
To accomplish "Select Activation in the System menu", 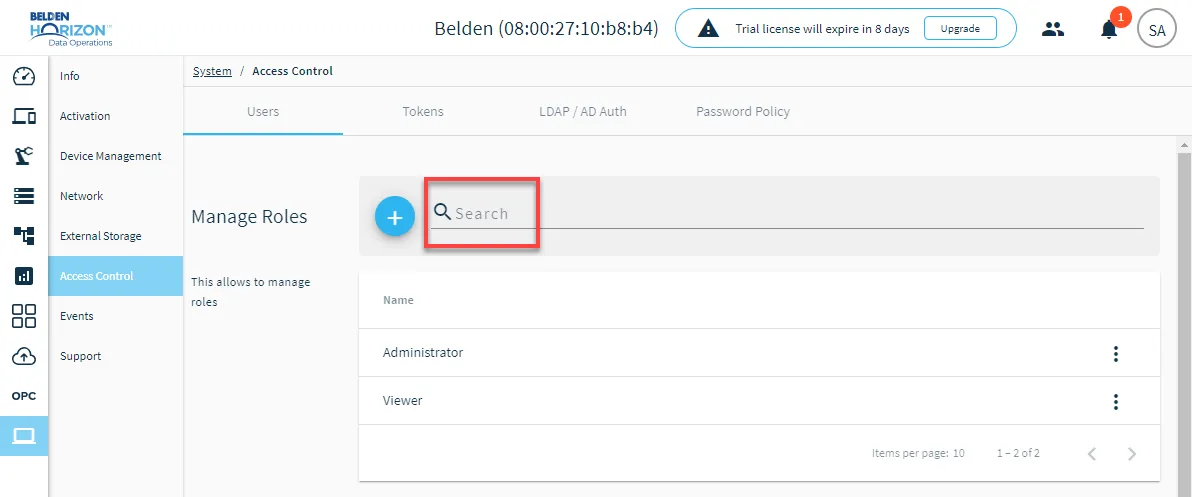I will (x=116, y=116).
